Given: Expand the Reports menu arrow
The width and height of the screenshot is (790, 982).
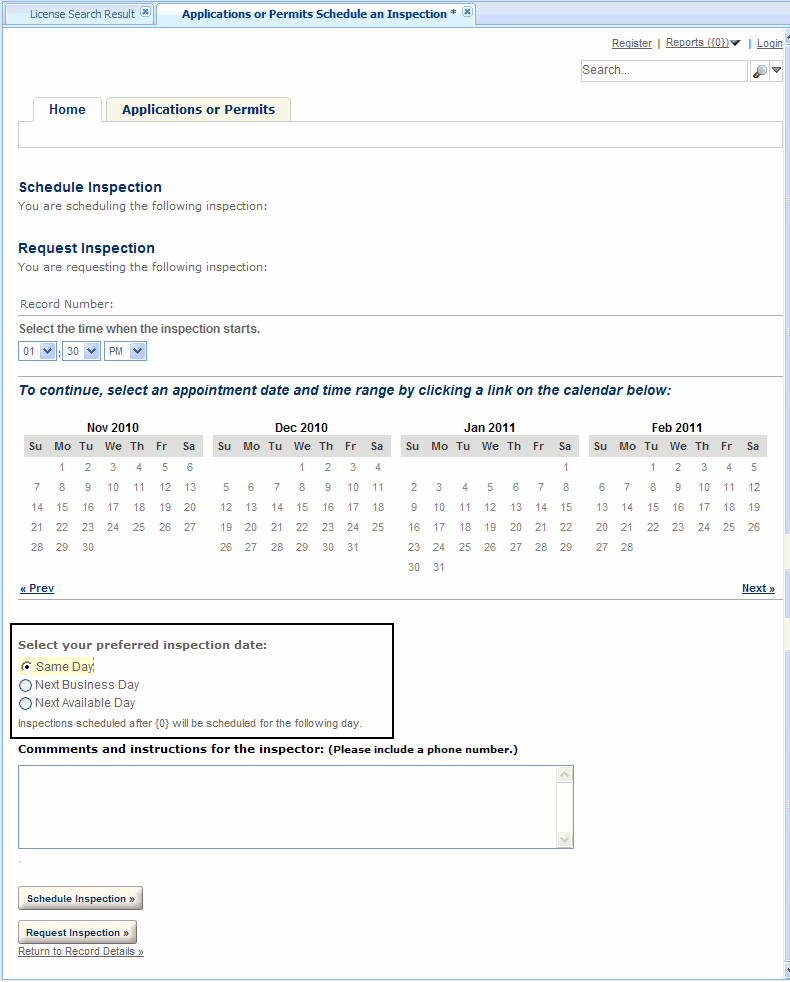Looking at the screenshot, I should coord(735,44).
